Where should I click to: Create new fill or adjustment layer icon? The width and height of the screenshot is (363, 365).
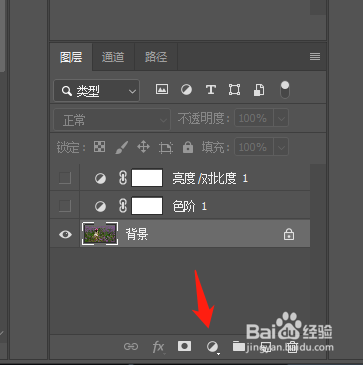click(212, 347)
